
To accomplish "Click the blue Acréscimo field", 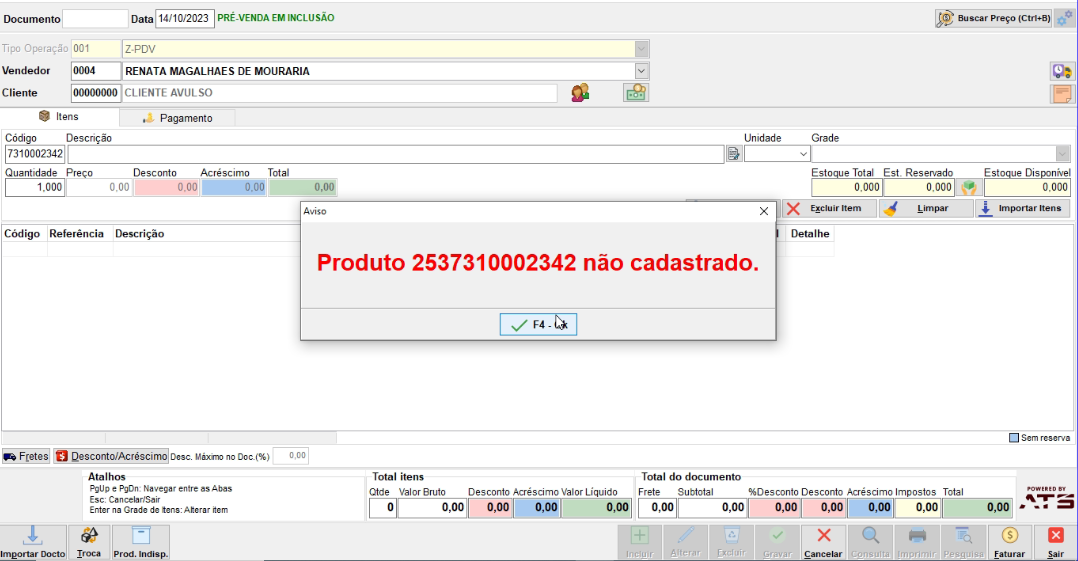I will coord(234,187).
